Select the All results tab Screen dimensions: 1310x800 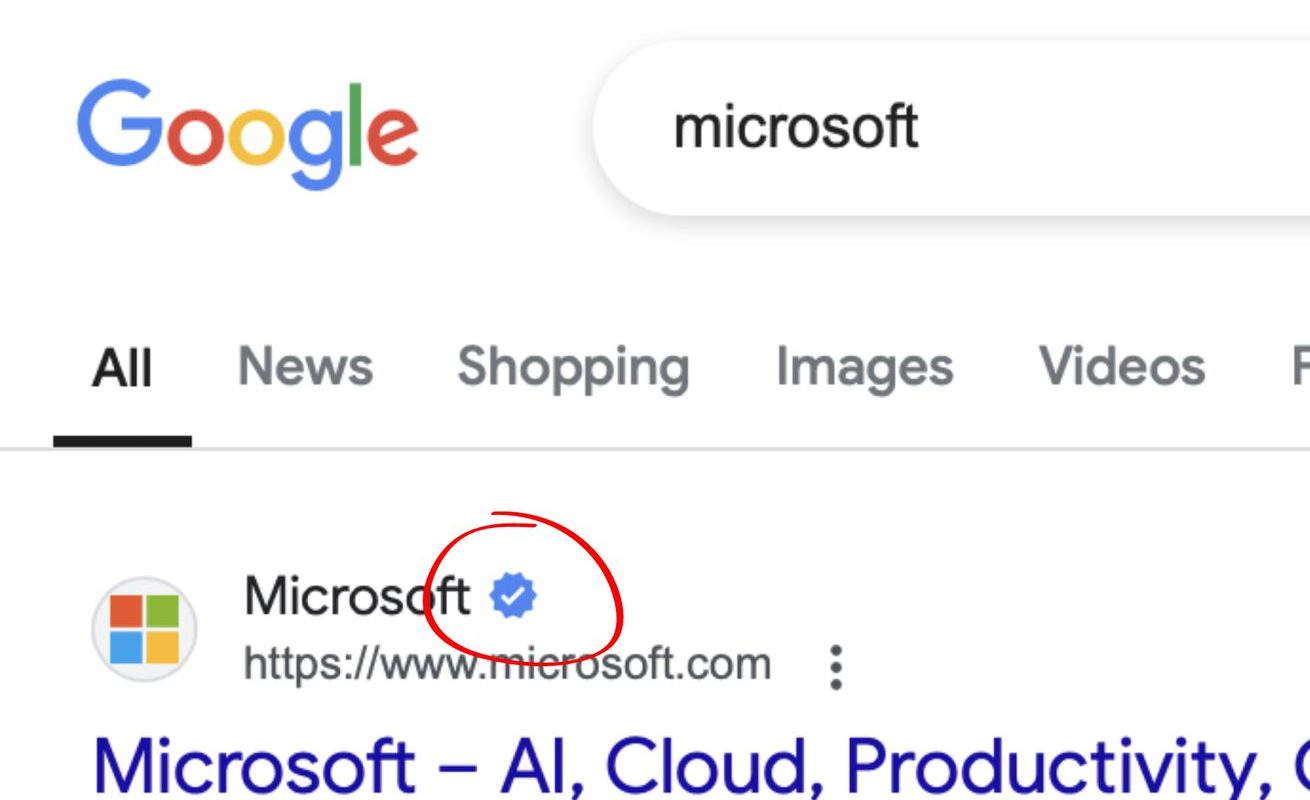(122, 368)
